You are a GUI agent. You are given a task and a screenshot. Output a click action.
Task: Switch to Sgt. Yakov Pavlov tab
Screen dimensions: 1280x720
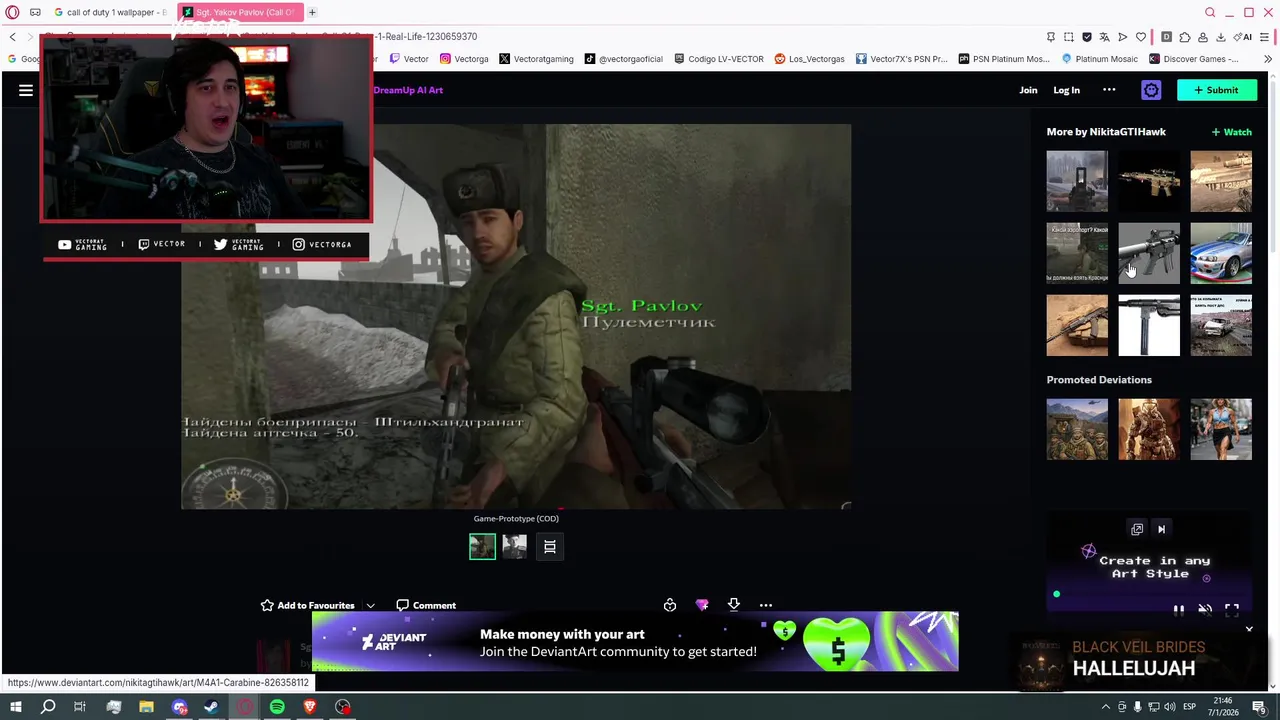pos(238,12)
